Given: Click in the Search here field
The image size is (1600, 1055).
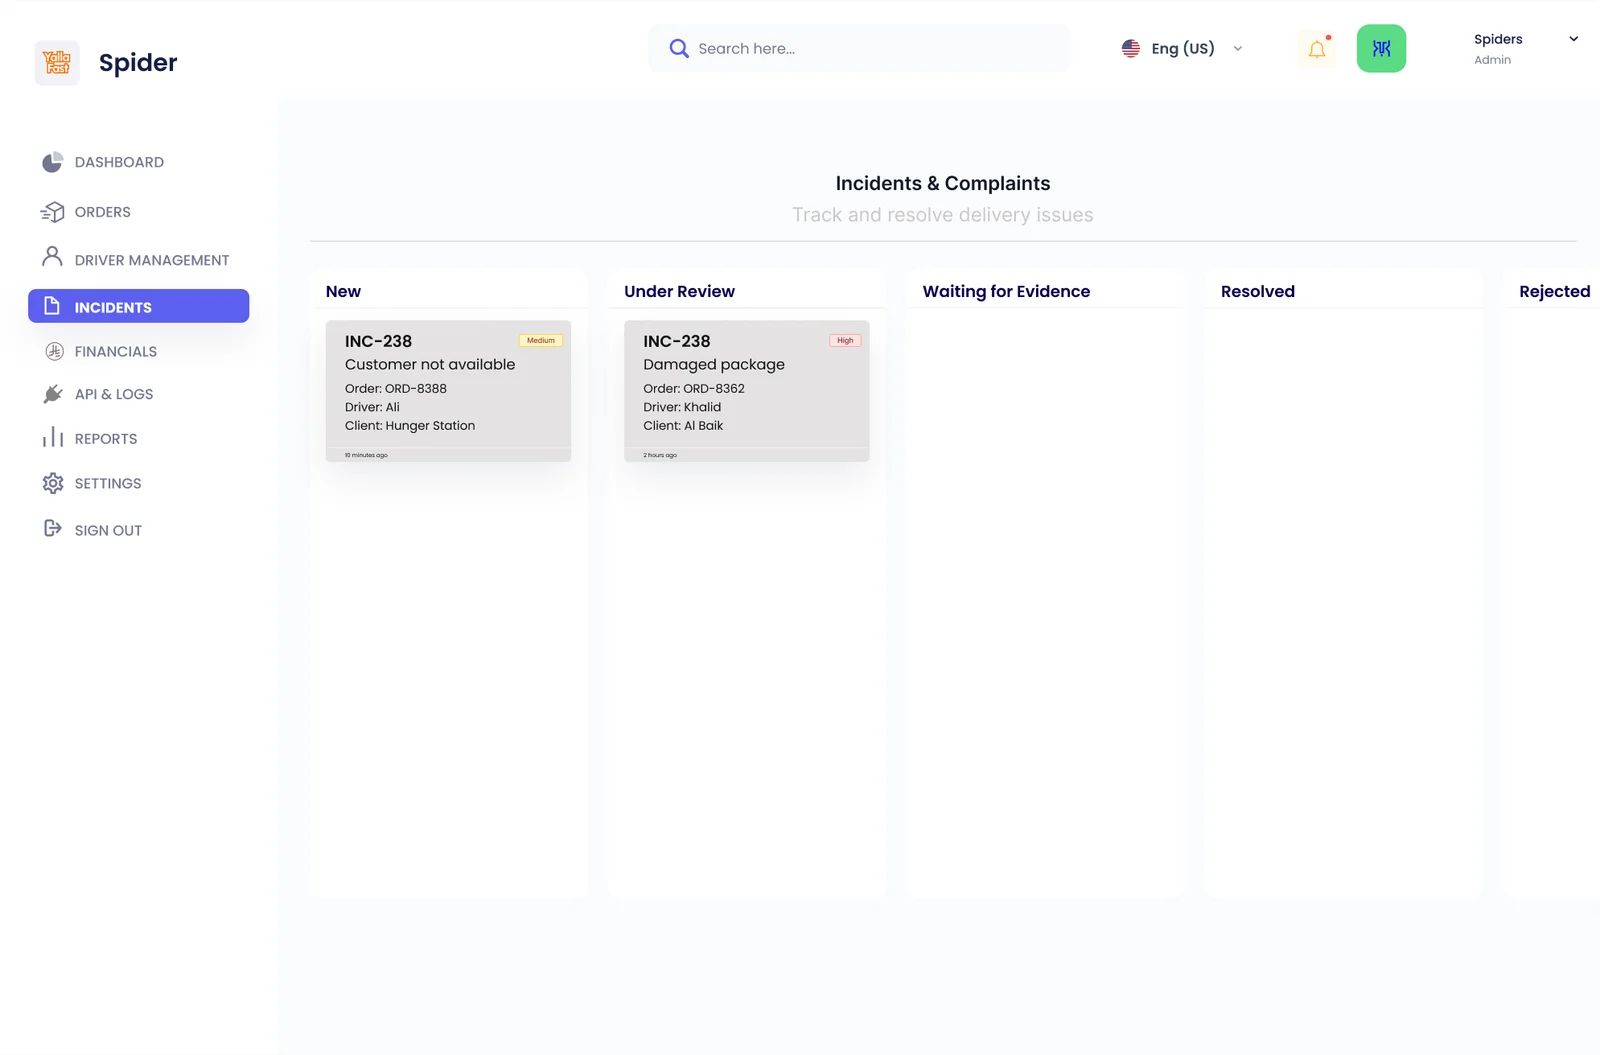Looking at the screenshot, I should pyautogui.click(x=859, y=48).
